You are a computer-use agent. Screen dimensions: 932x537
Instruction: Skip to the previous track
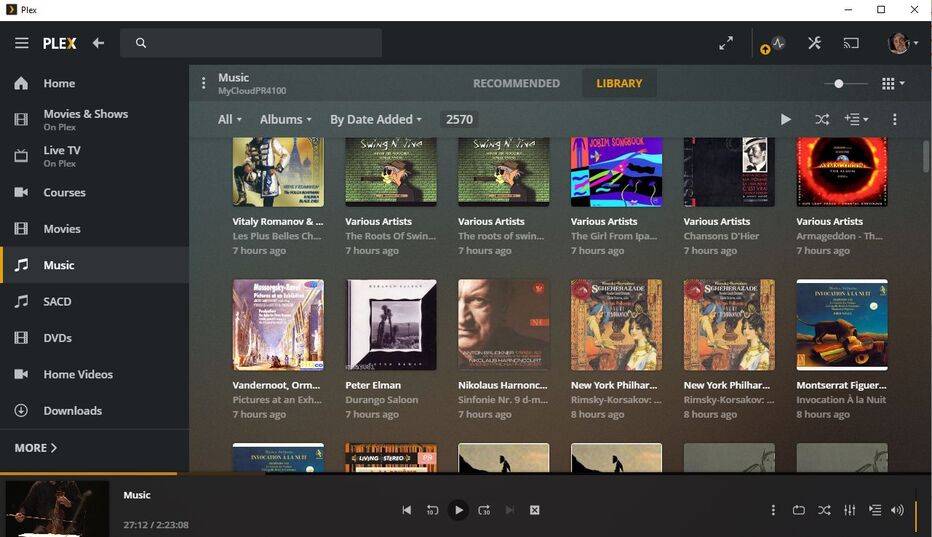(407, 510)
